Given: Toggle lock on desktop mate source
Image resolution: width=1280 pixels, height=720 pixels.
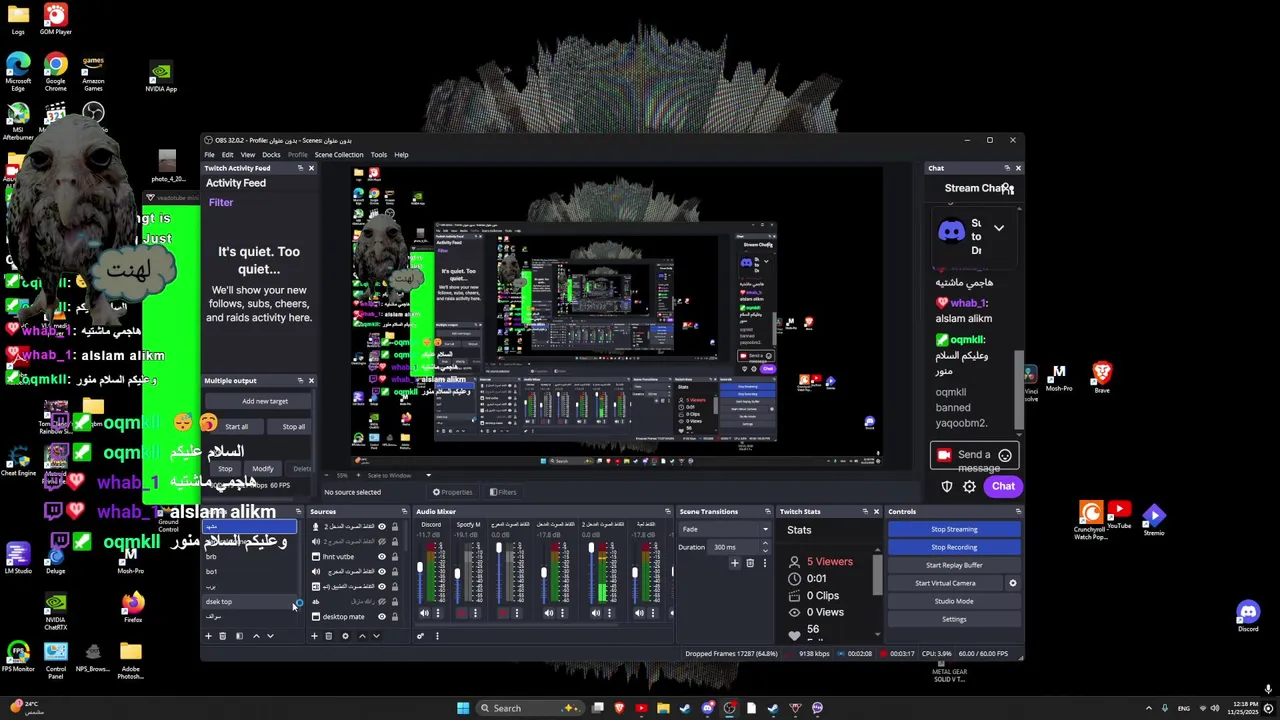Looking at the screenshot, I should point(394,617).
